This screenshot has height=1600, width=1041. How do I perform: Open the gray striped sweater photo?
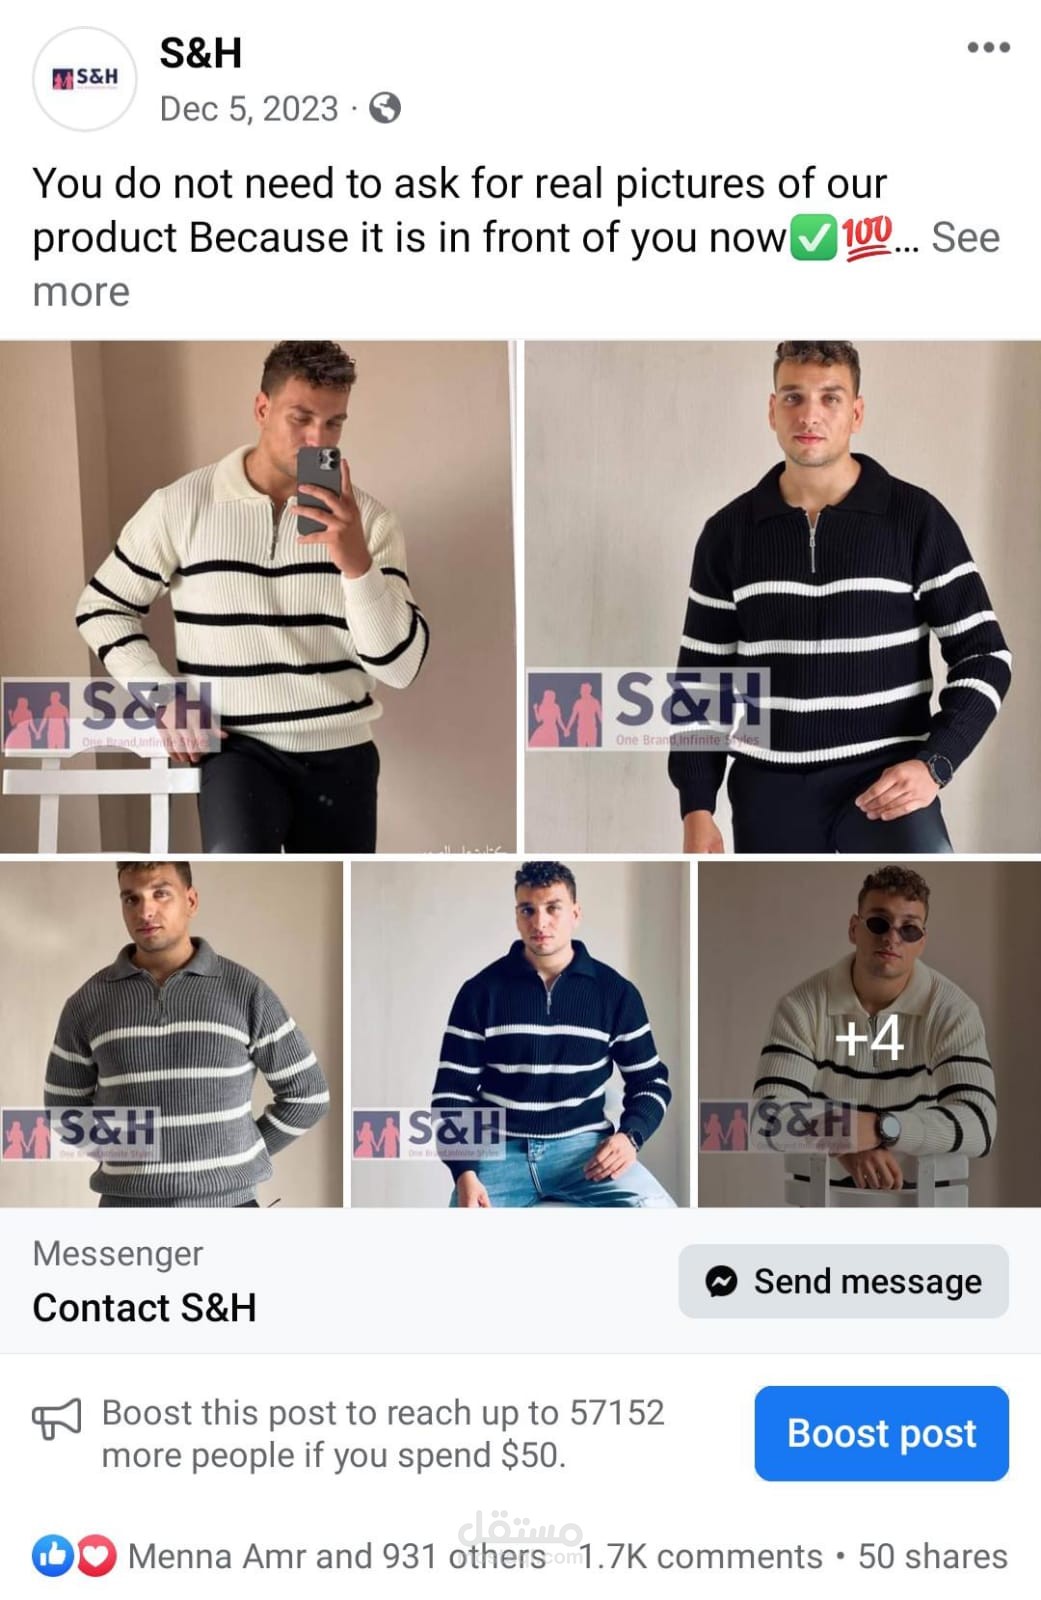(171, 1034)
